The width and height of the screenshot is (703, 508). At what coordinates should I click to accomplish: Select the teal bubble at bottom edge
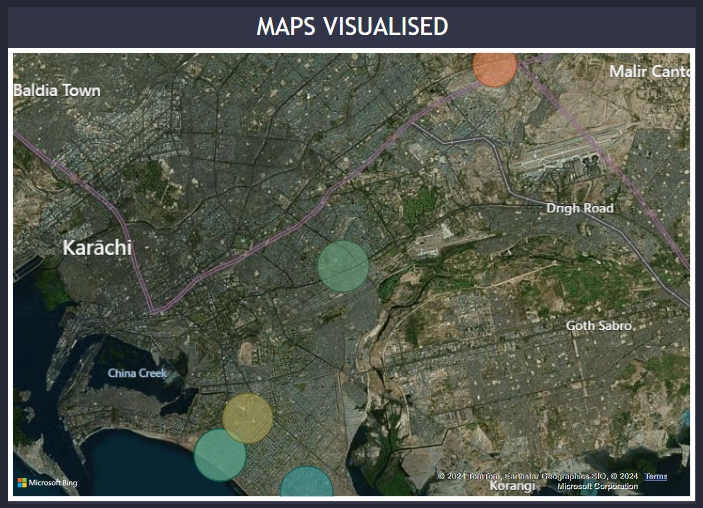click(306, 484)
